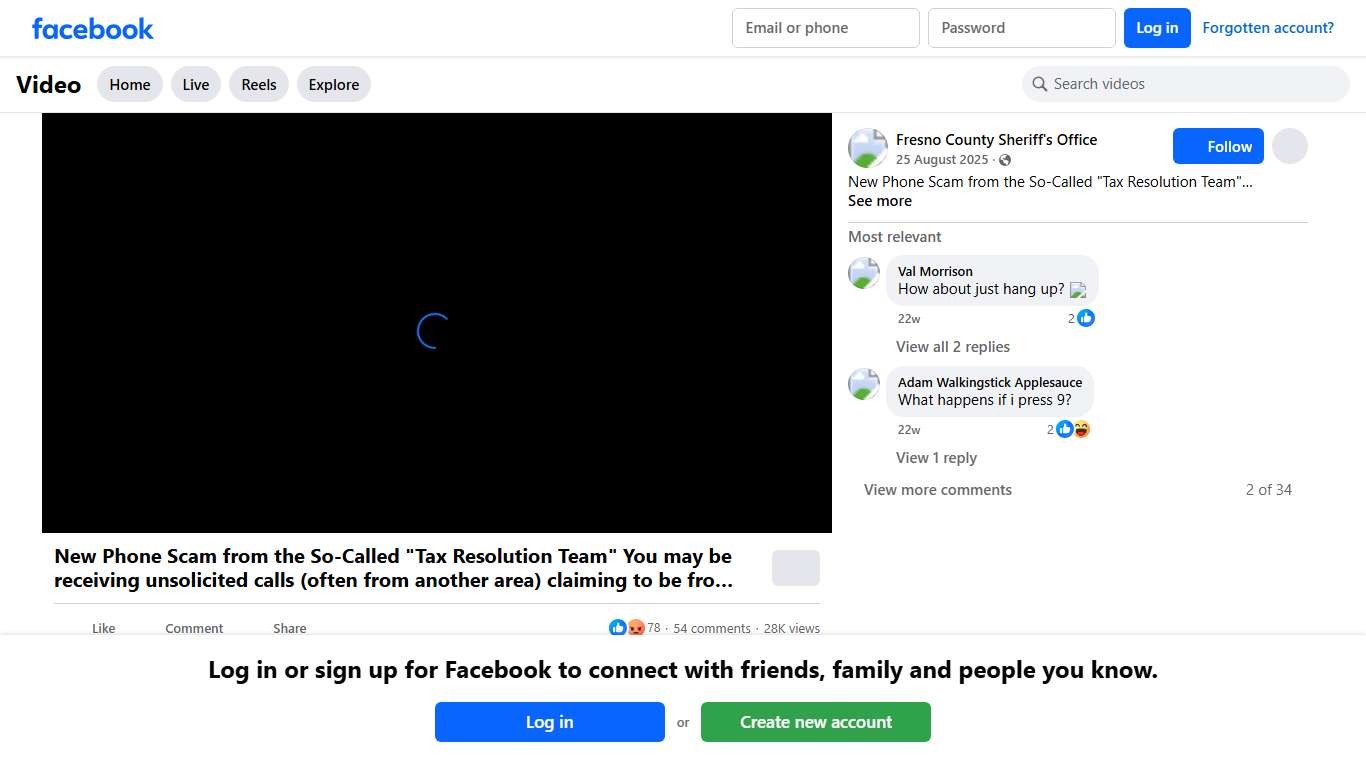Open the Most relevant comment sorting
This screenshot has width=1366, height=768.
click(894, 237)
